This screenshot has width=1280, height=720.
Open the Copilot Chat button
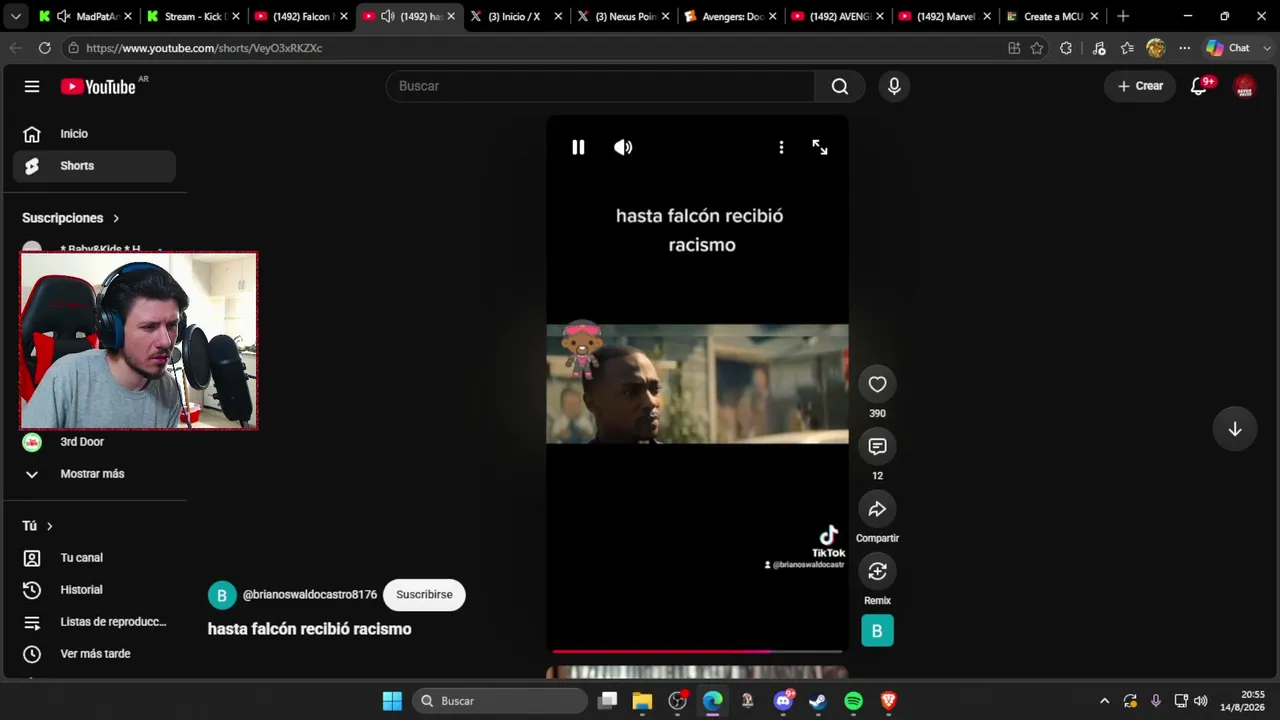tap(1228, 48)
